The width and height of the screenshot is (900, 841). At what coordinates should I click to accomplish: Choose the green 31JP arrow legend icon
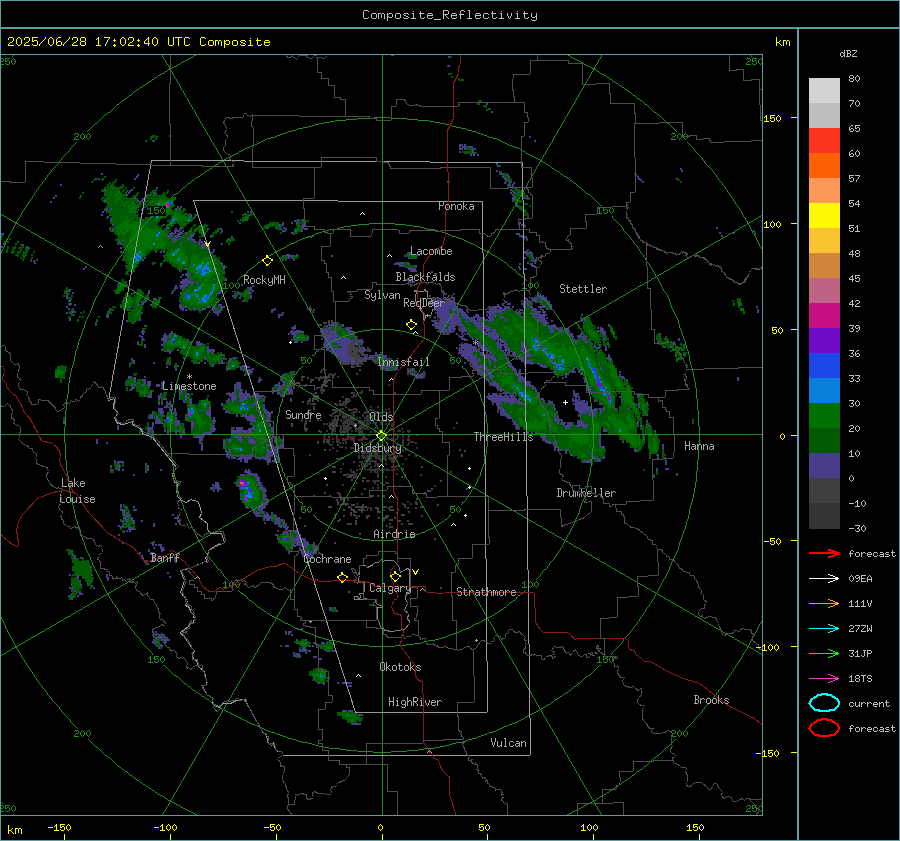pos(824,653)
